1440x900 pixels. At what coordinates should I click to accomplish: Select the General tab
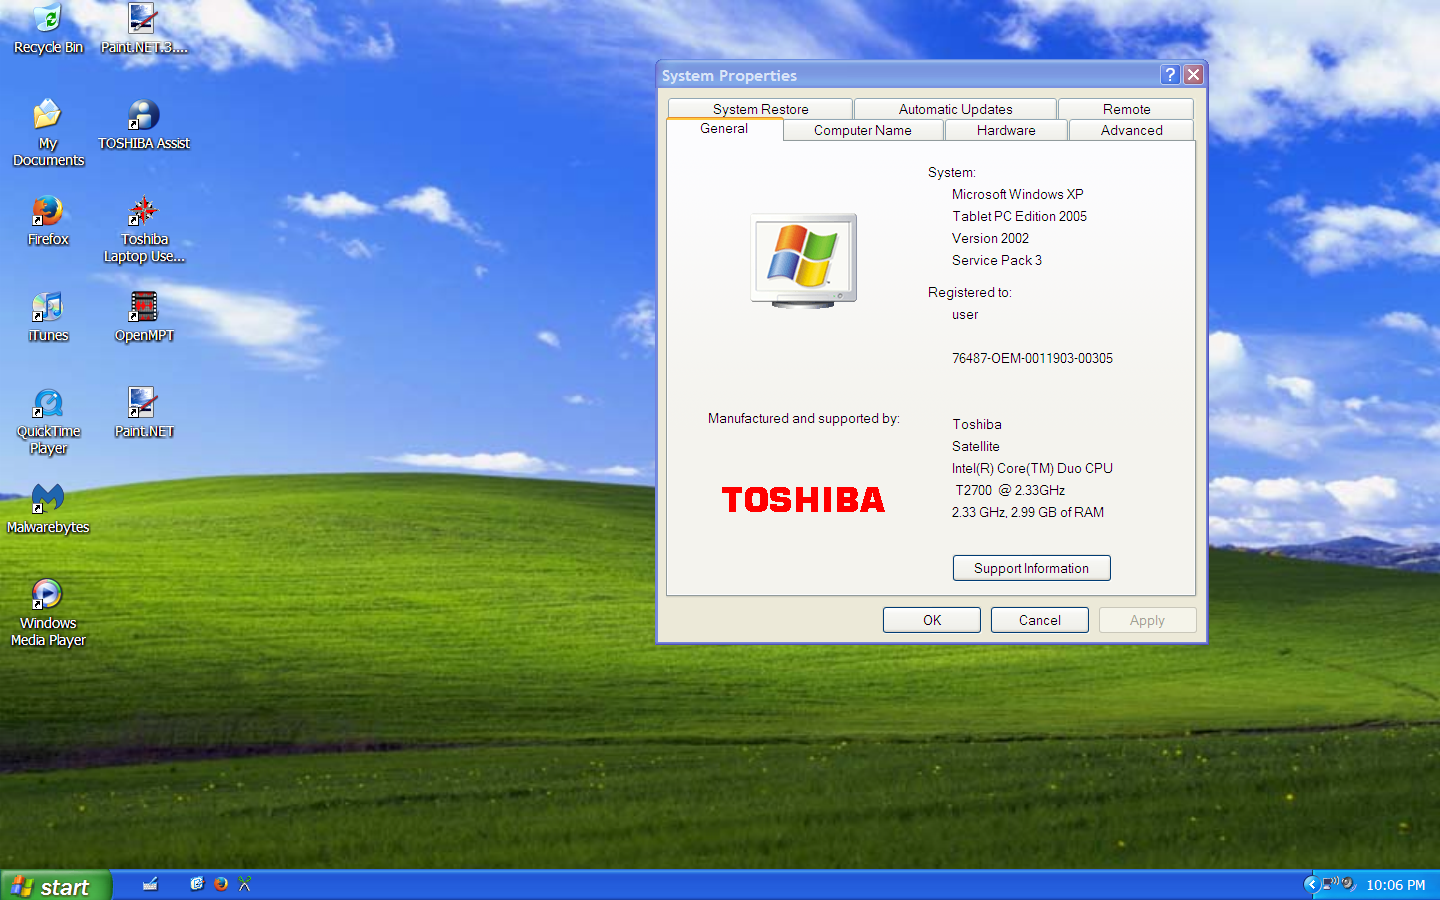click(724, 129)
